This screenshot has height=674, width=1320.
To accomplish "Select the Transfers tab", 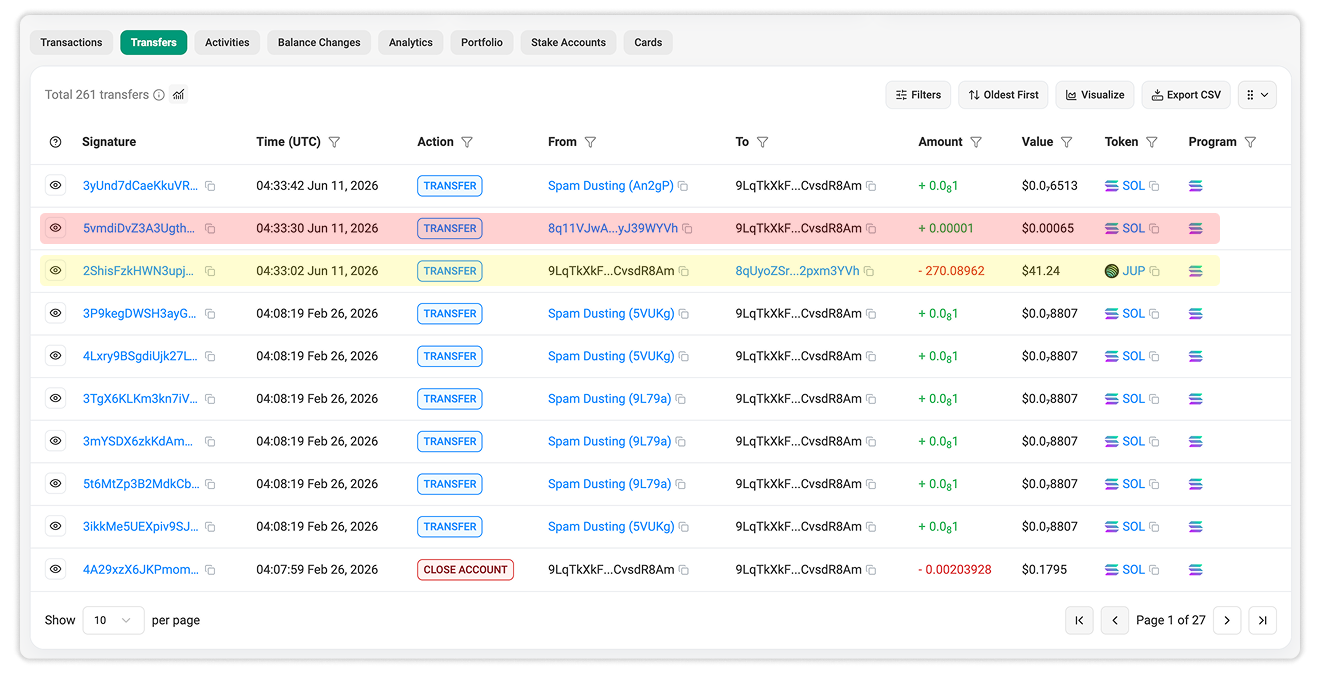I will click(x=153, y=42).
